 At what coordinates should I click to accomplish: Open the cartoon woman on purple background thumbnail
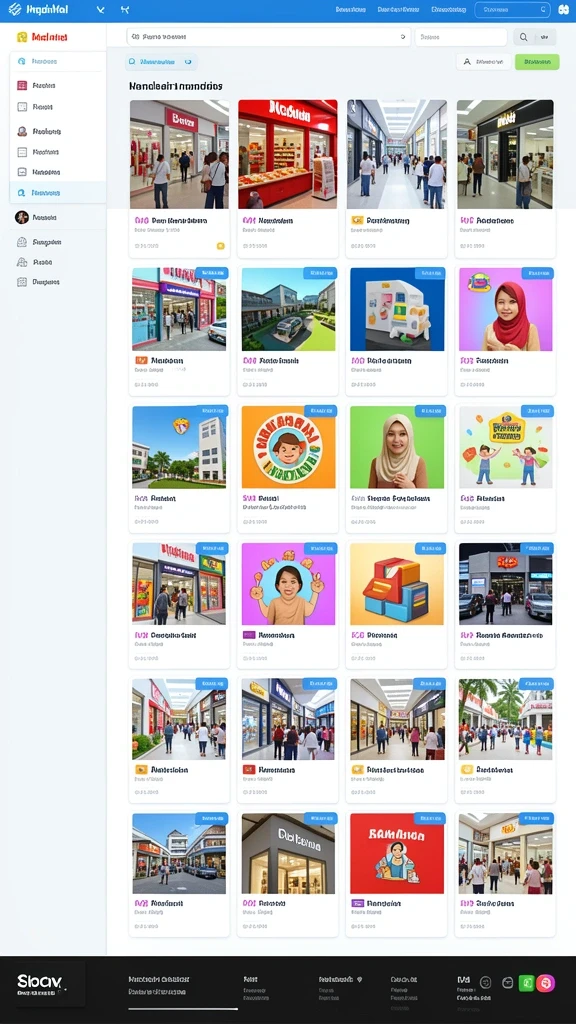click(x=288, y=584)
